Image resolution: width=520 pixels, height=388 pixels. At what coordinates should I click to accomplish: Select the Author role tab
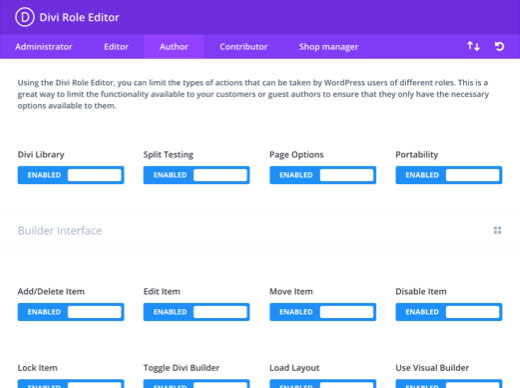click(x=174, y=47)
